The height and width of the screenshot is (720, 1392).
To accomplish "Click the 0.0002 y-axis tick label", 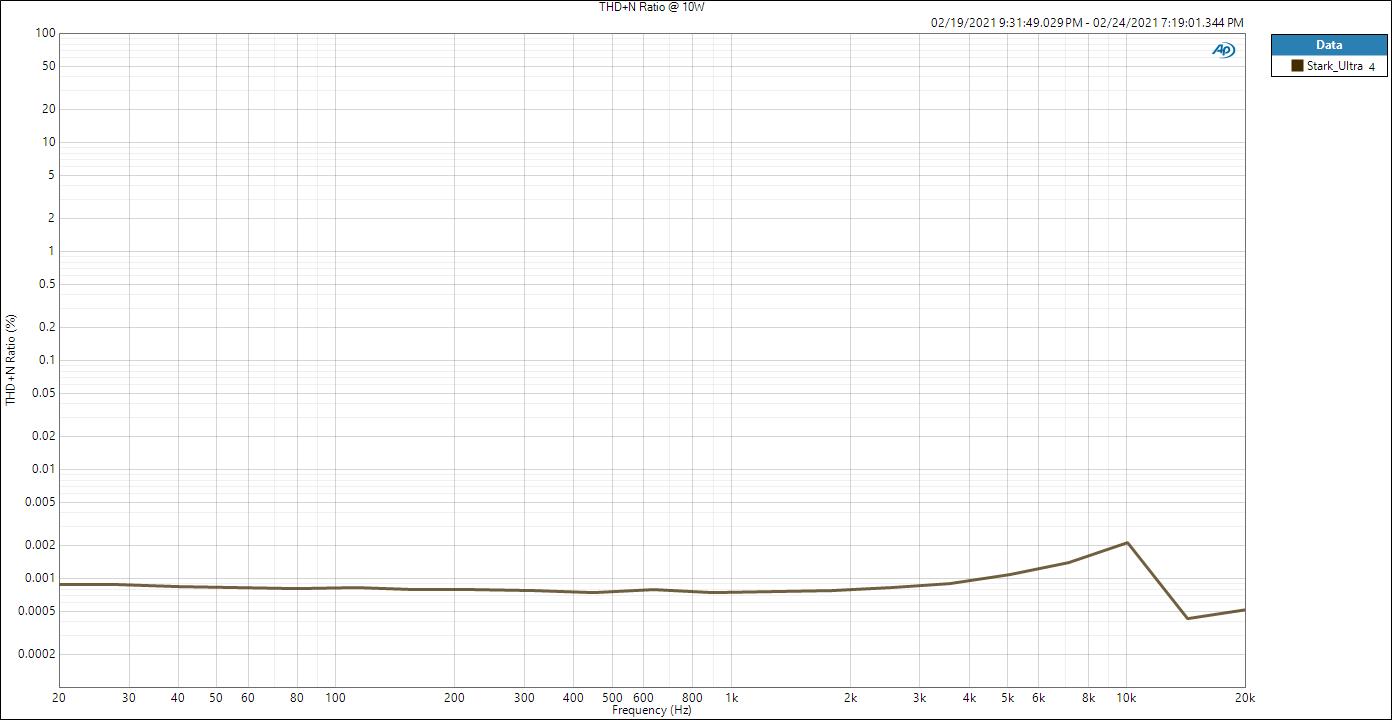I will pos(36,654).
